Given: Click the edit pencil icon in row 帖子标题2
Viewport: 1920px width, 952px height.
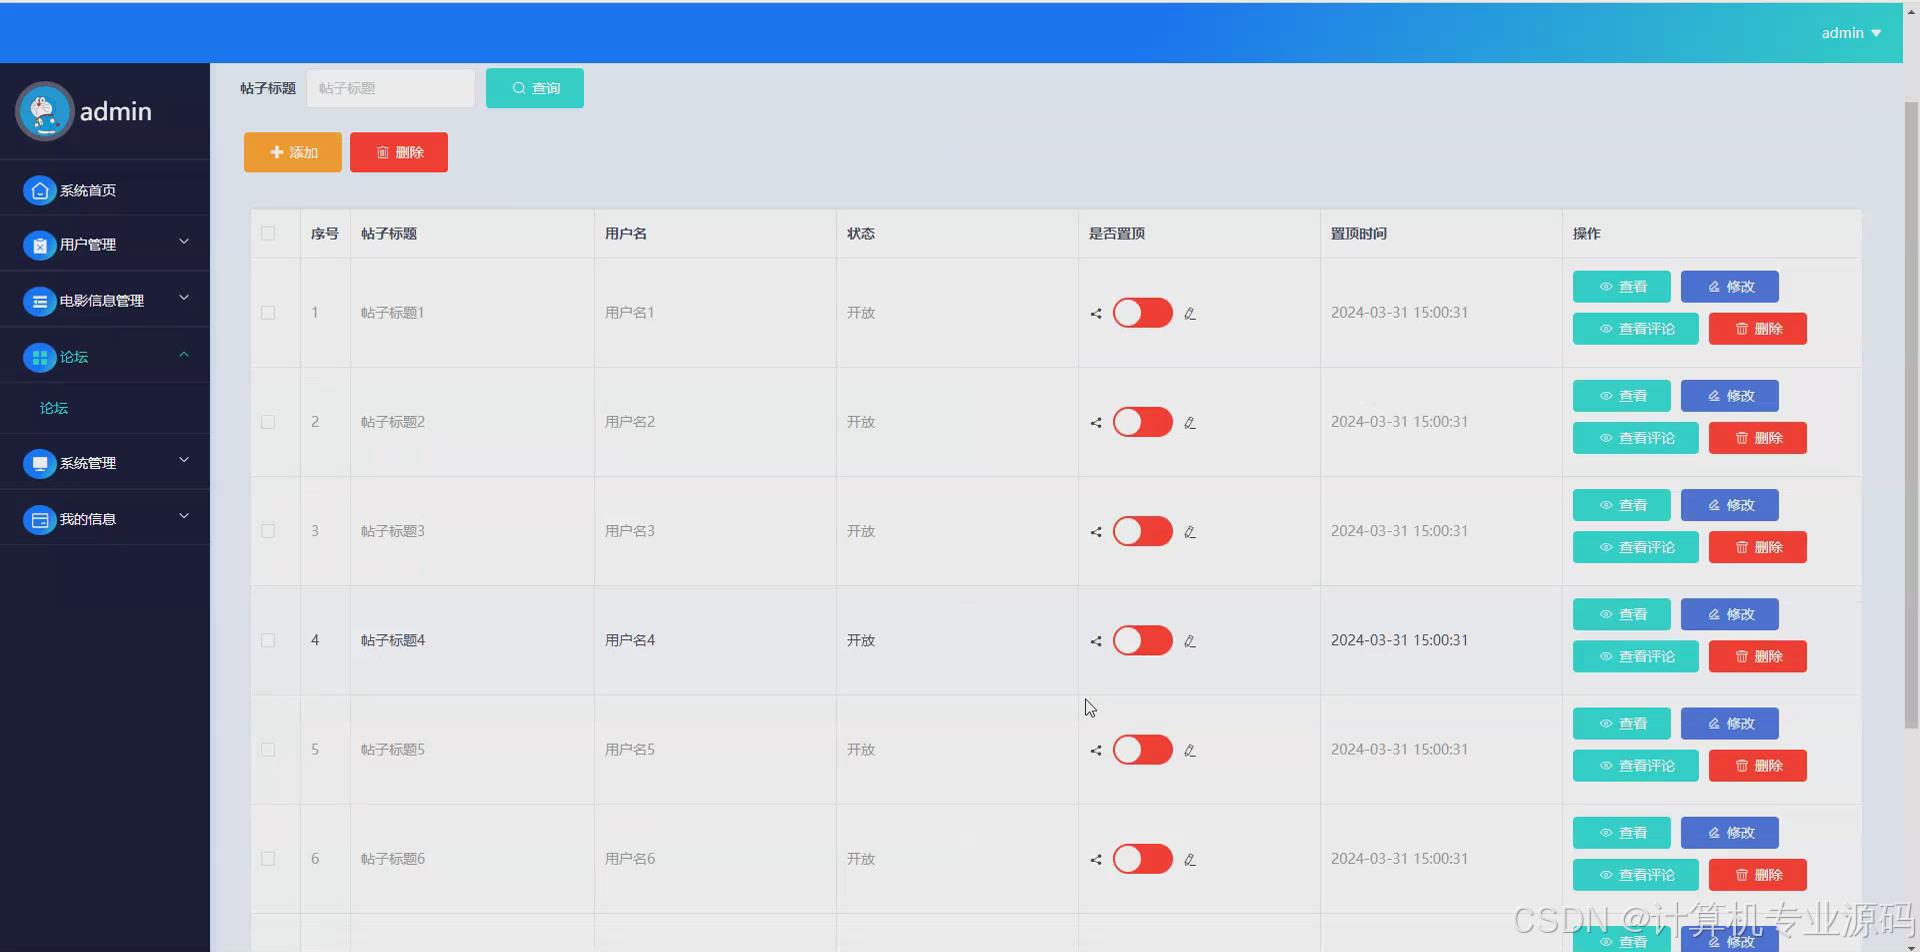Looking at the screenshot, I should [x=1190, y=422].
